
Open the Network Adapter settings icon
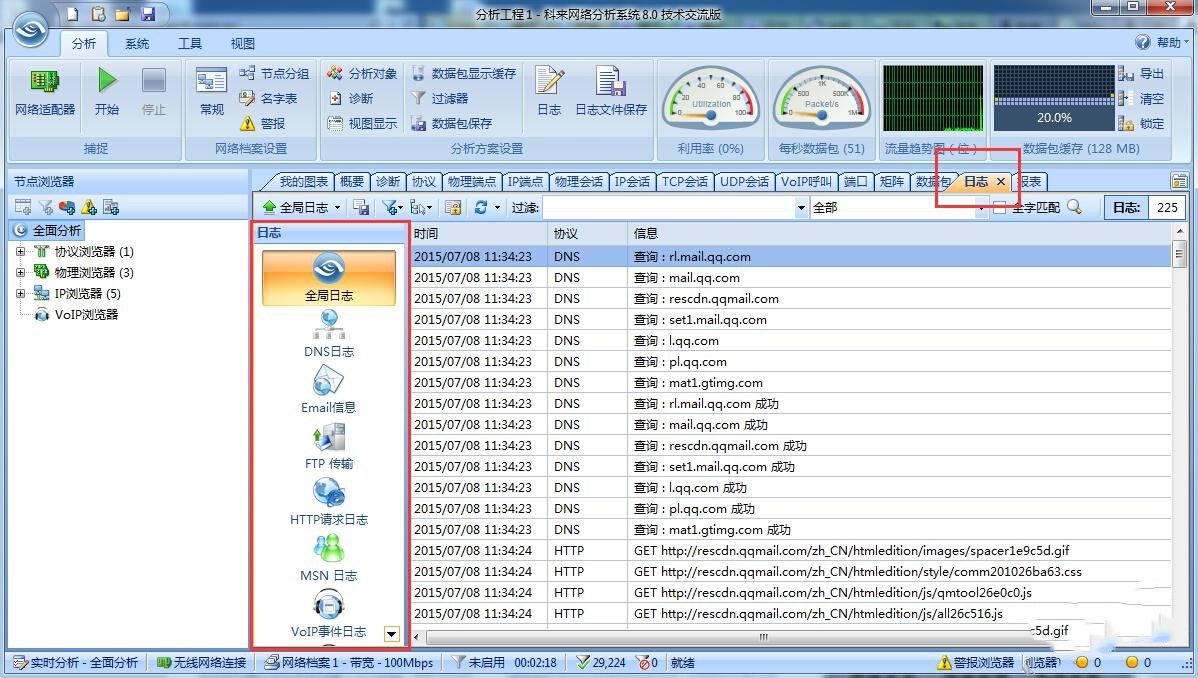(x=44, y=82)
